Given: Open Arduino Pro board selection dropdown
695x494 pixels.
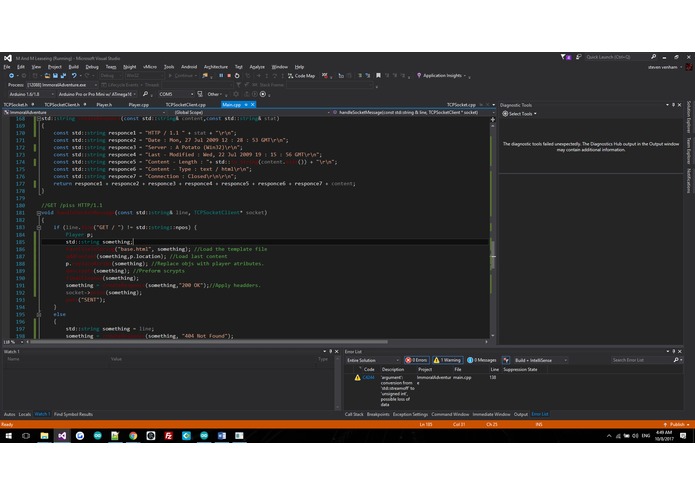Looking at the screenshot, I should (x=97, y=94).
